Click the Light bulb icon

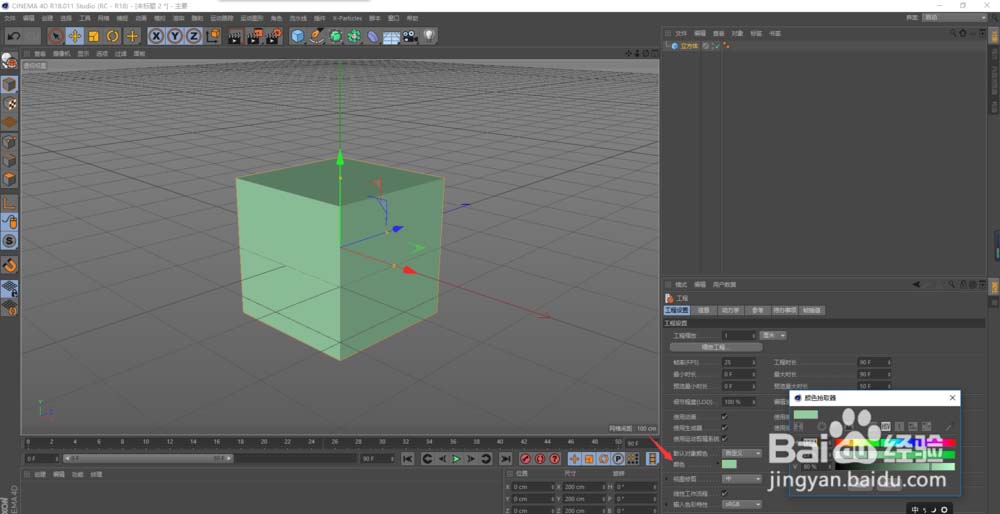coord(429,36)
